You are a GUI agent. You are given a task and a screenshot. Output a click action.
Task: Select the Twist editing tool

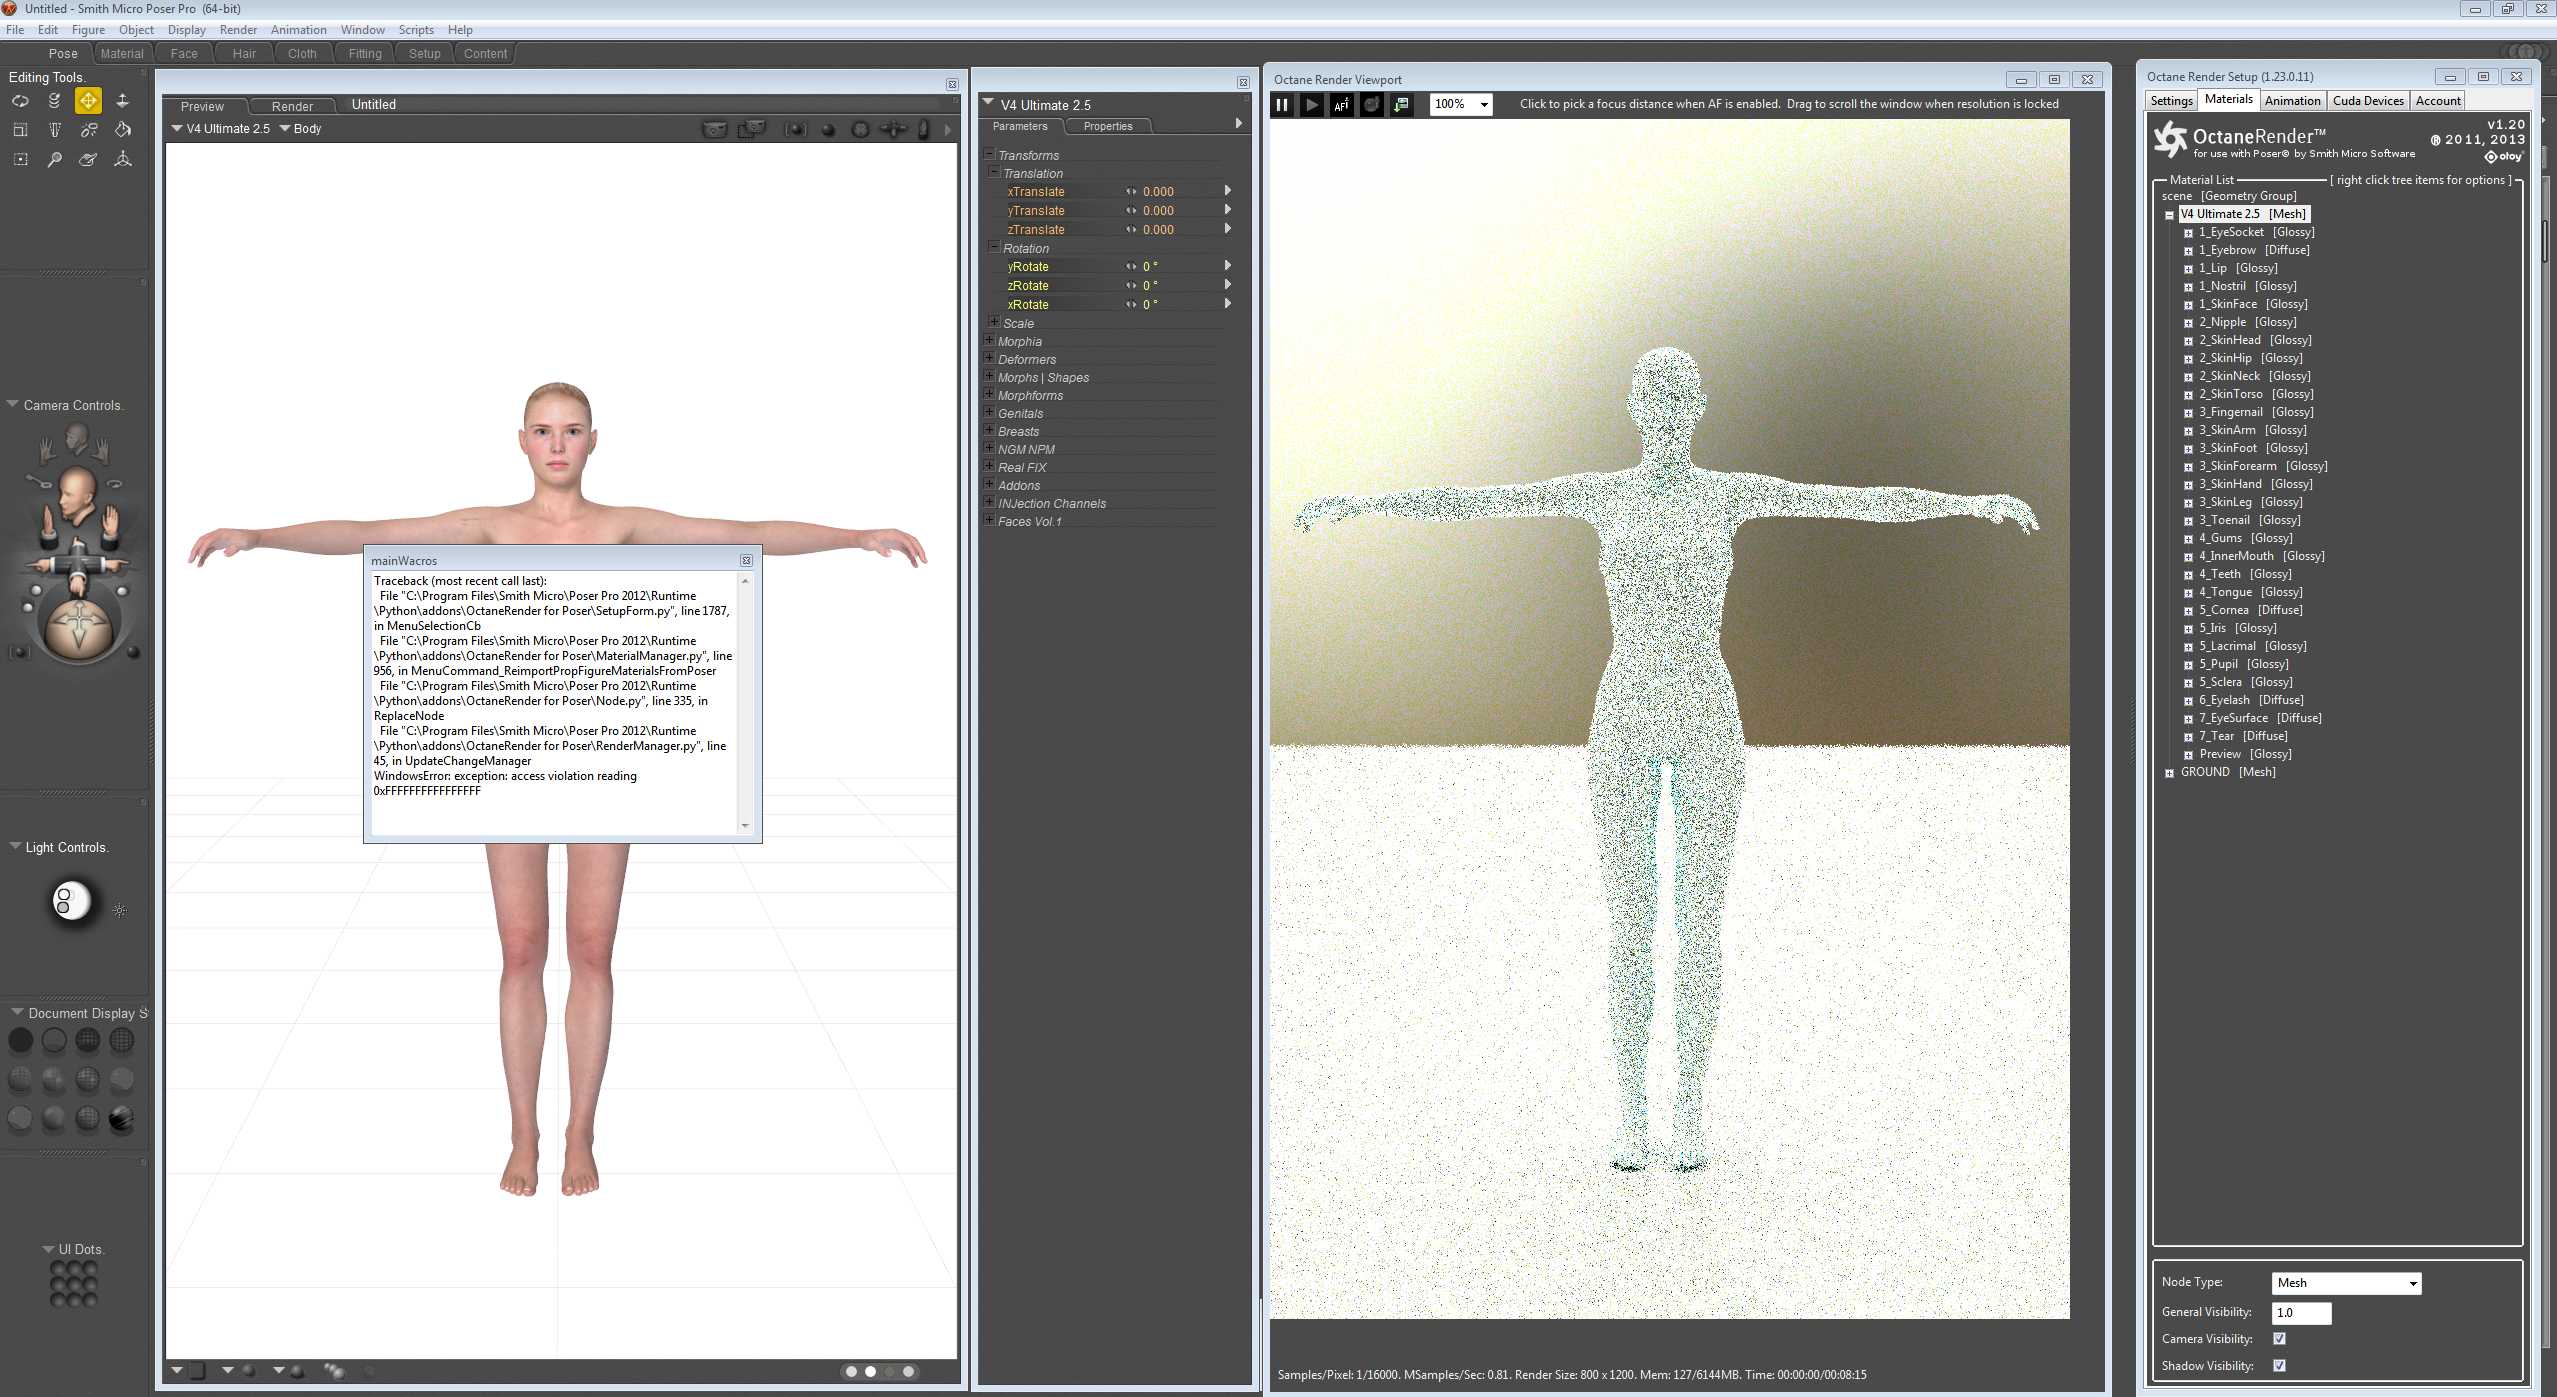tap(54, 101)
